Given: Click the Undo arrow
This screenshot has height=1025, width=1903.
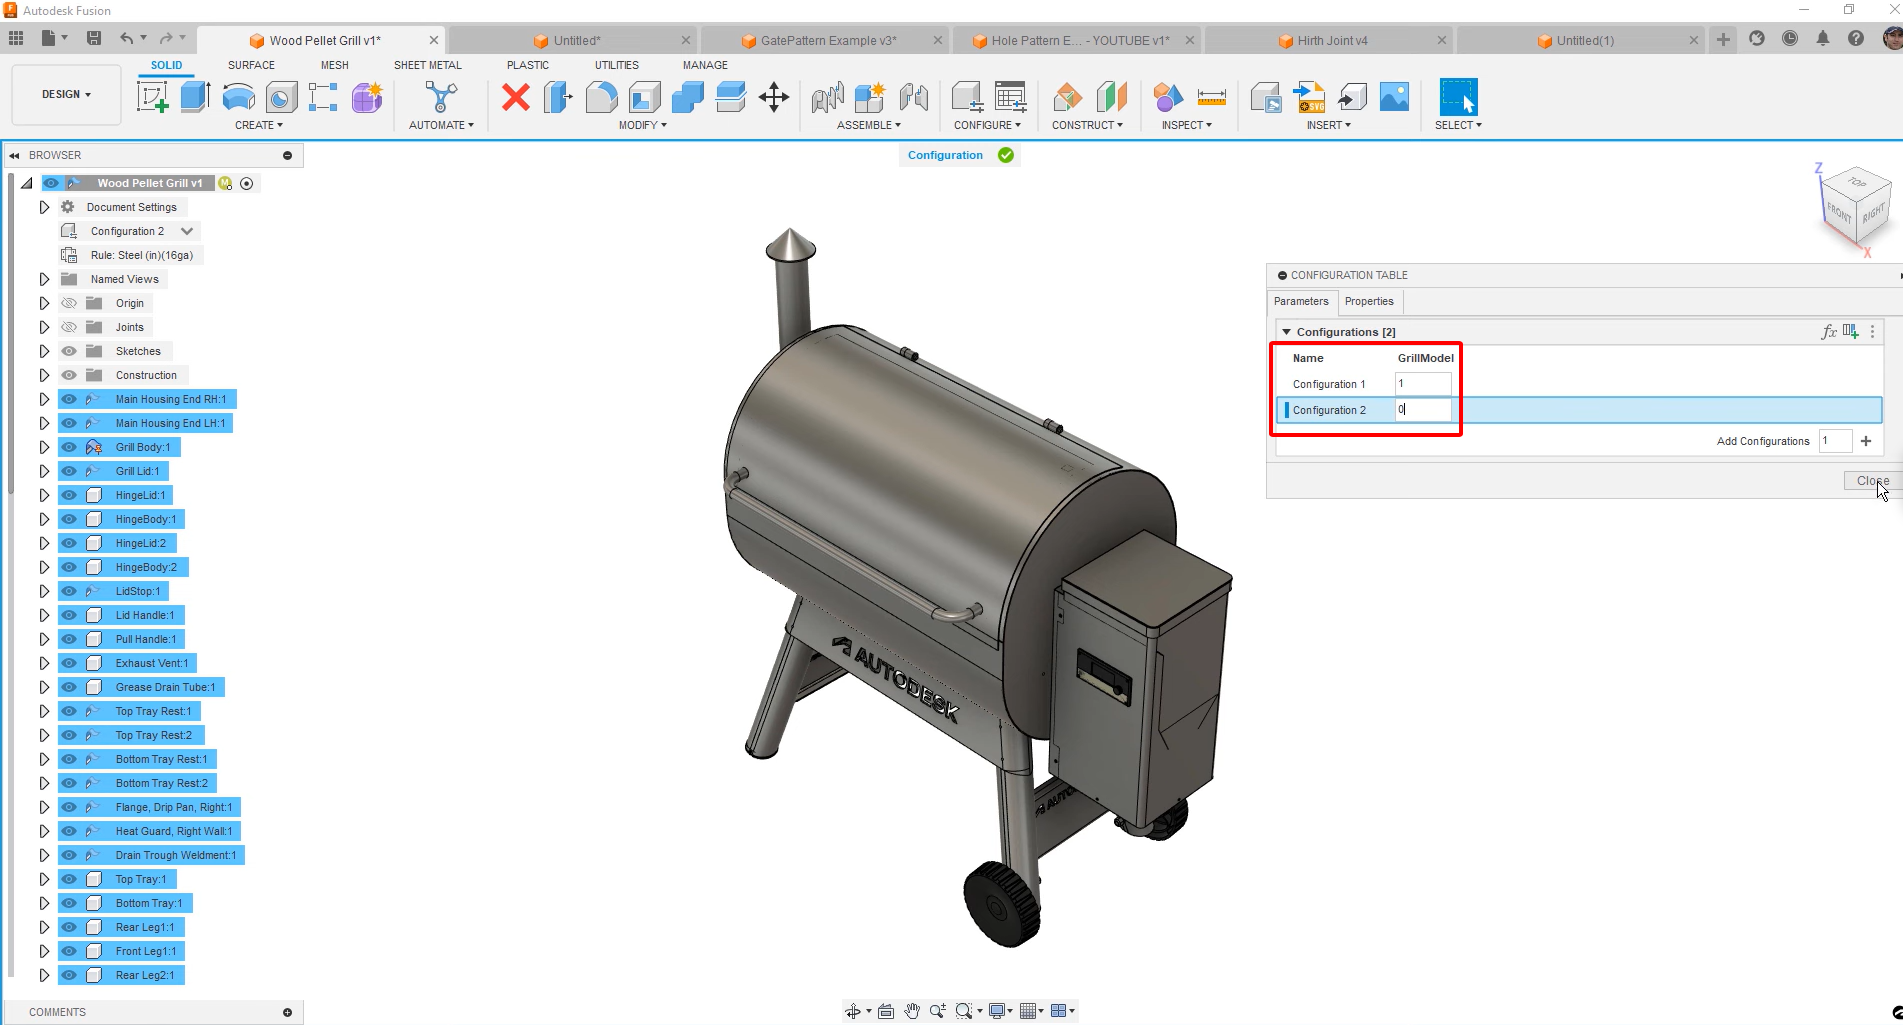Looking at the screenshot, I should click(x=126, y=38).
